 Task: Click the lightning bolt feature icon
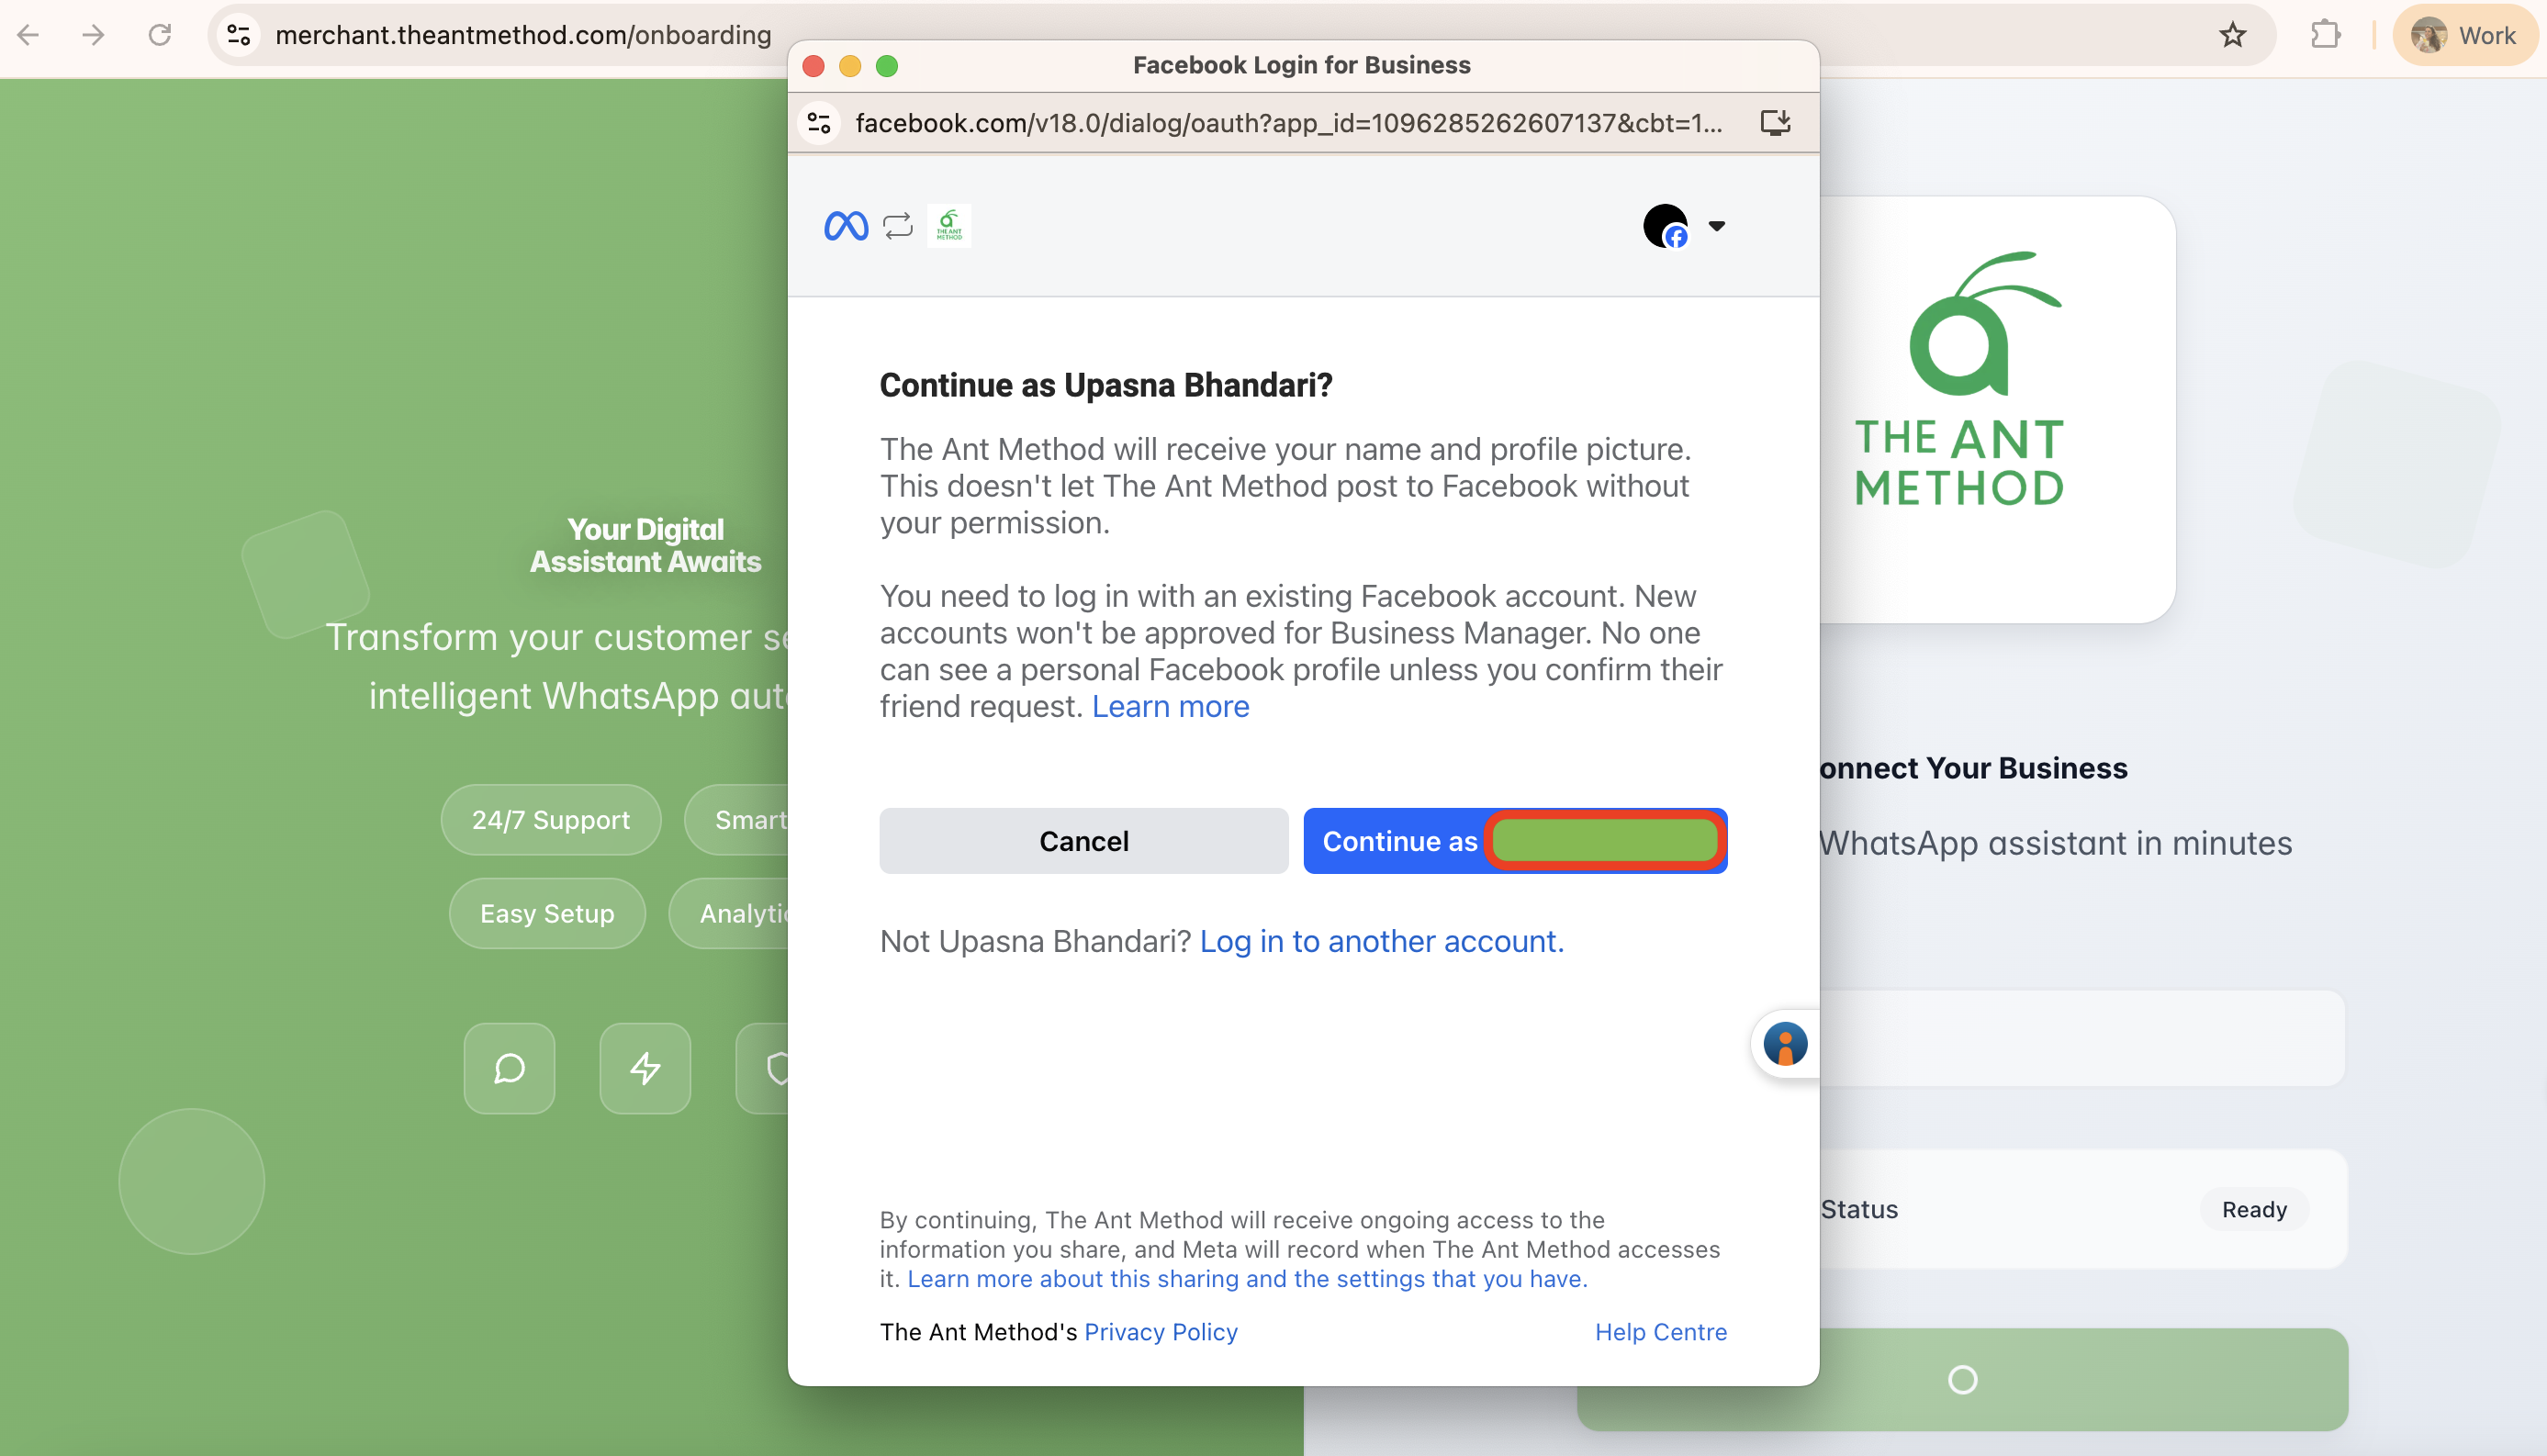[645, 1068]
